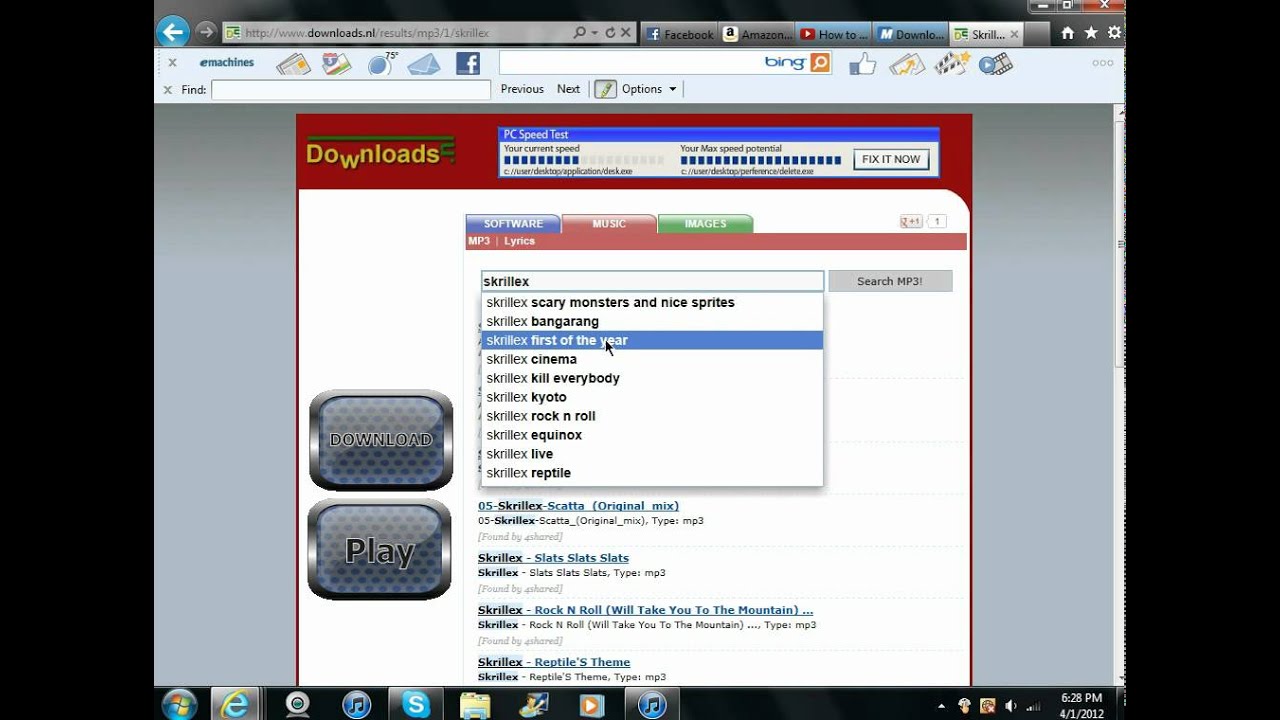This screenshot has width=1280, height=720.
Task: Open Skrillex - Rock N Roll result link
Action: [645, 610]
